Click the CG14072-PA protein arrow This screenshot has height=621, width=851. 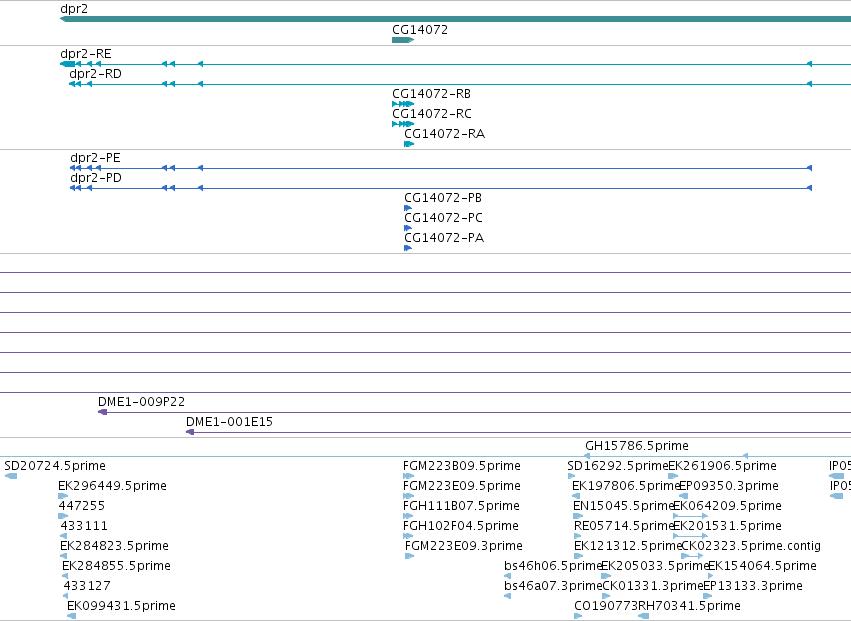pos(408,248)
